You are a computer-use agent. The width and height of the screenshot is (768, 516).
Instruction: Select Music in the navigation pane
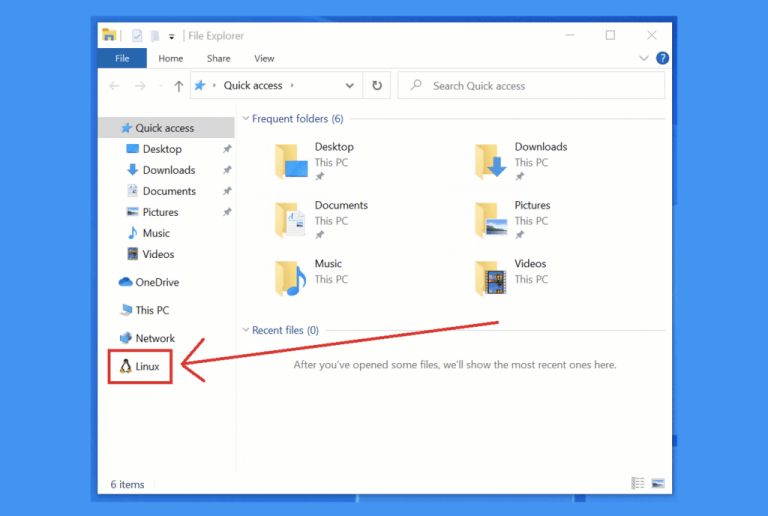point(156,233)
